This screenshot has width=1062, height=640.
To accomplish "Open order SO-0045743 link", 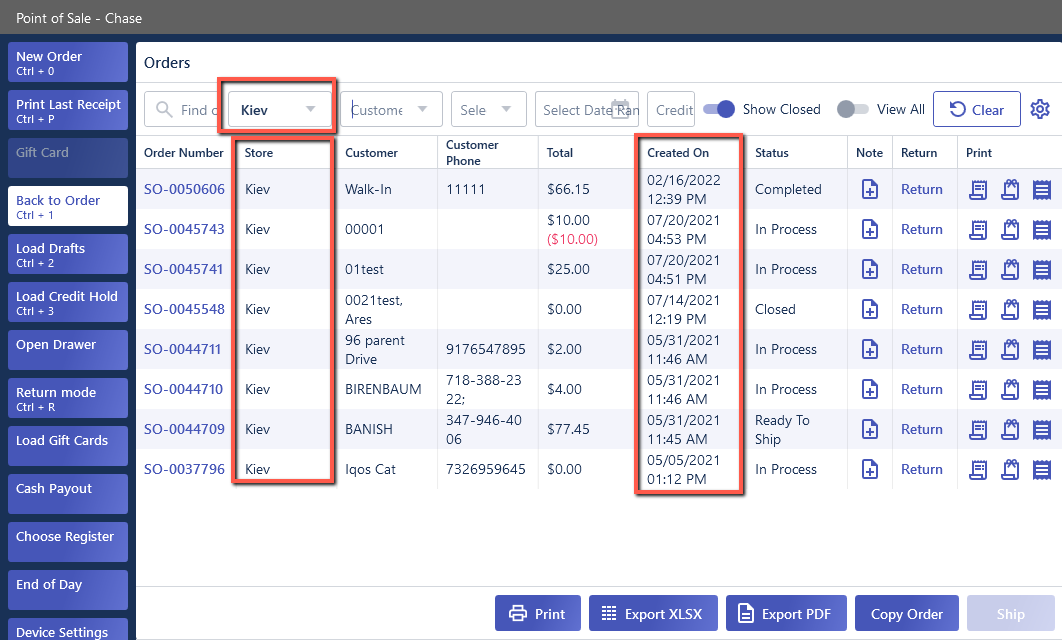I will click(x=184, y=230).
